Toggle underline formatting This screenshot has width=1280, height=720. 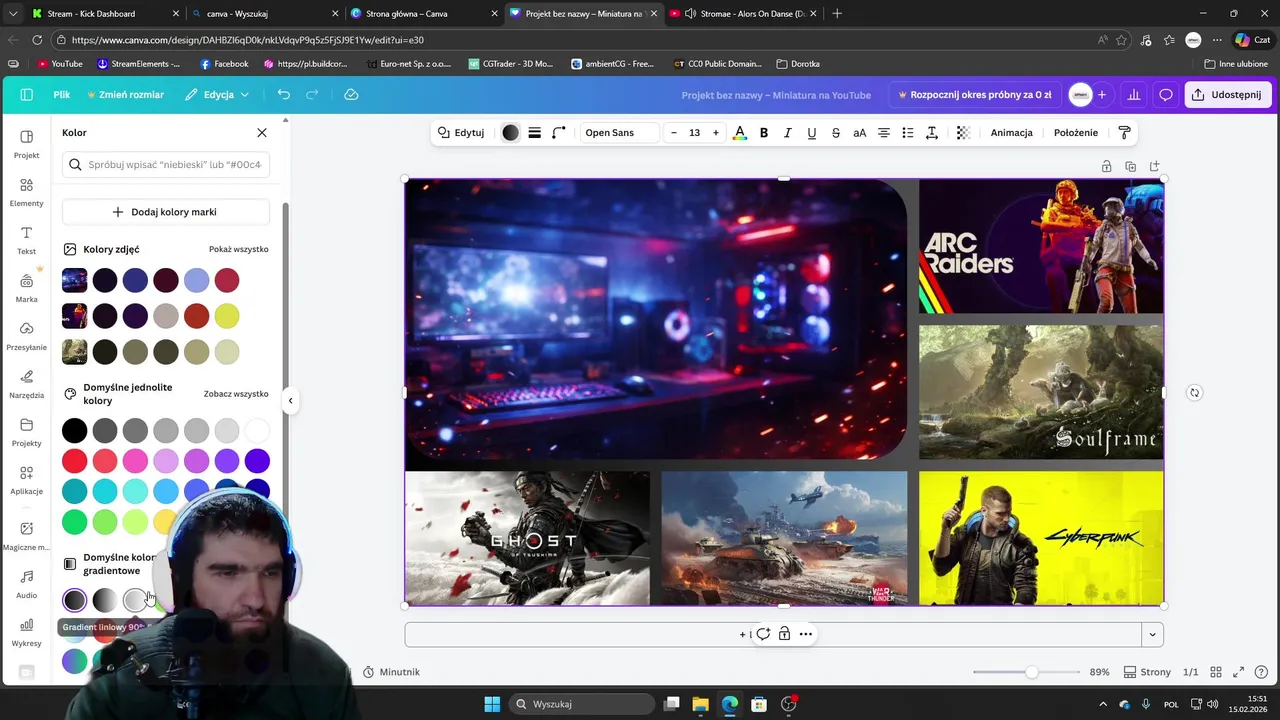click(812, 133)
